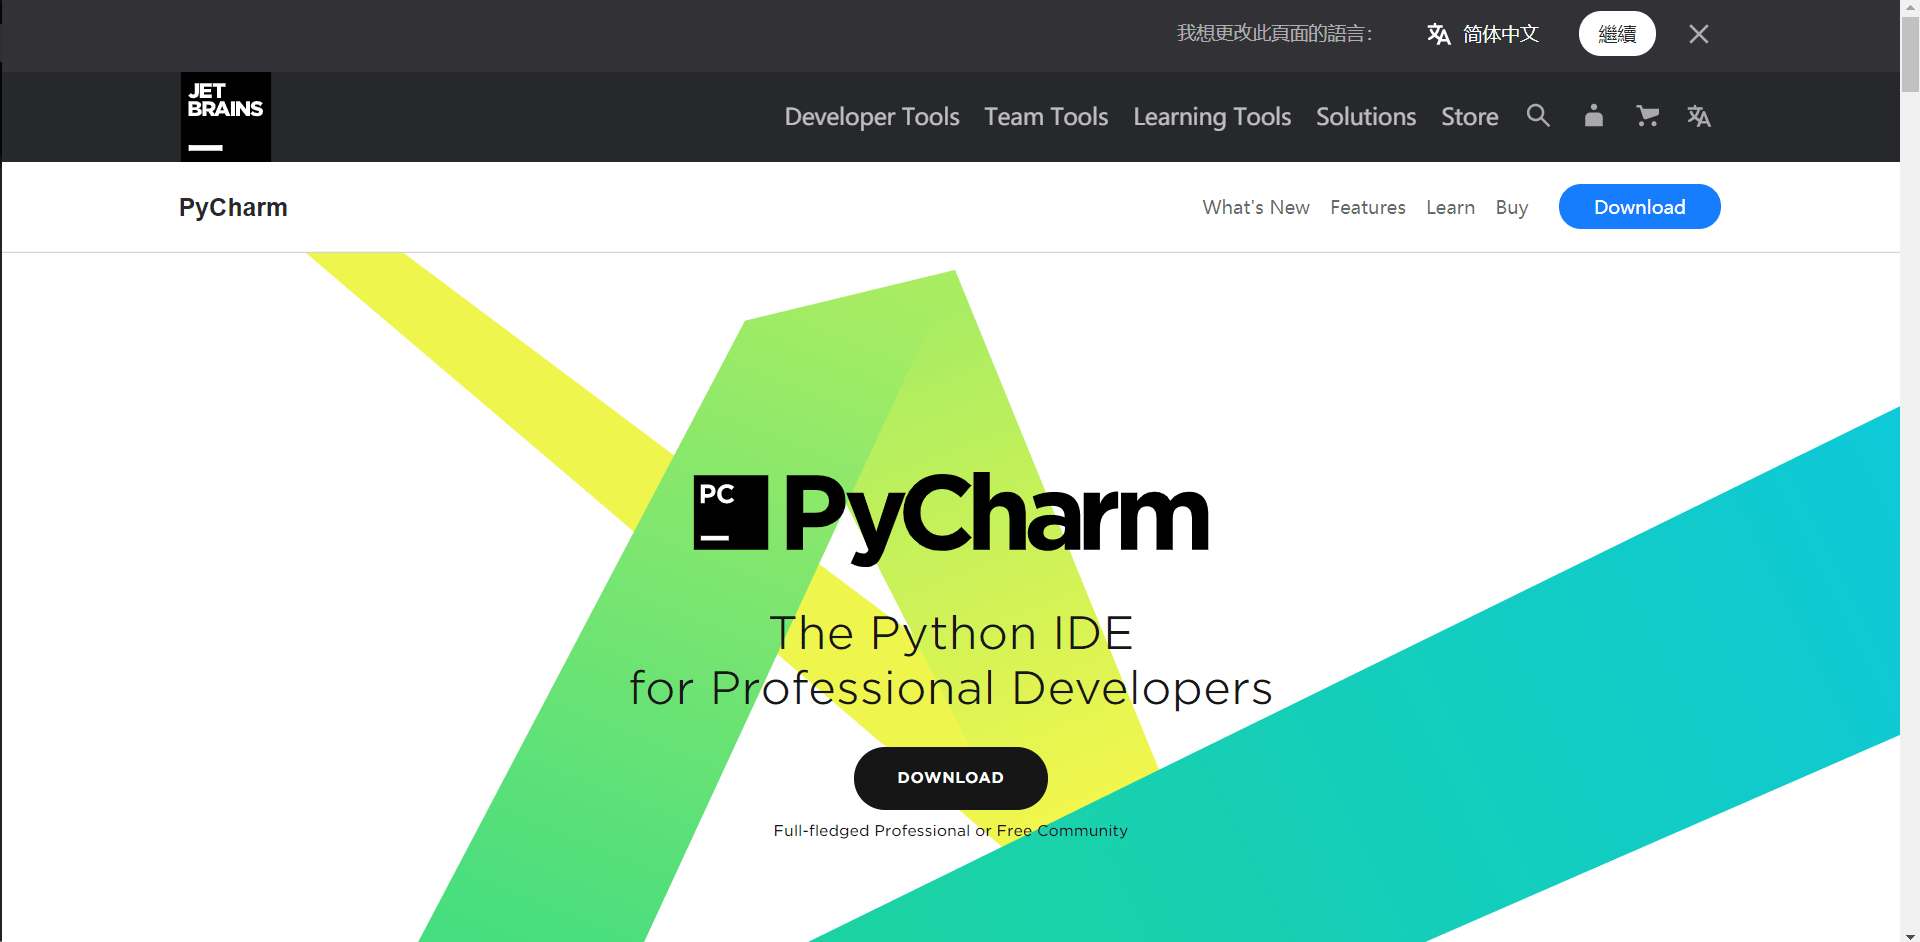1920x942 pixels.
Task: Click heading 'The Python IDE'
Action: [951, 633]
